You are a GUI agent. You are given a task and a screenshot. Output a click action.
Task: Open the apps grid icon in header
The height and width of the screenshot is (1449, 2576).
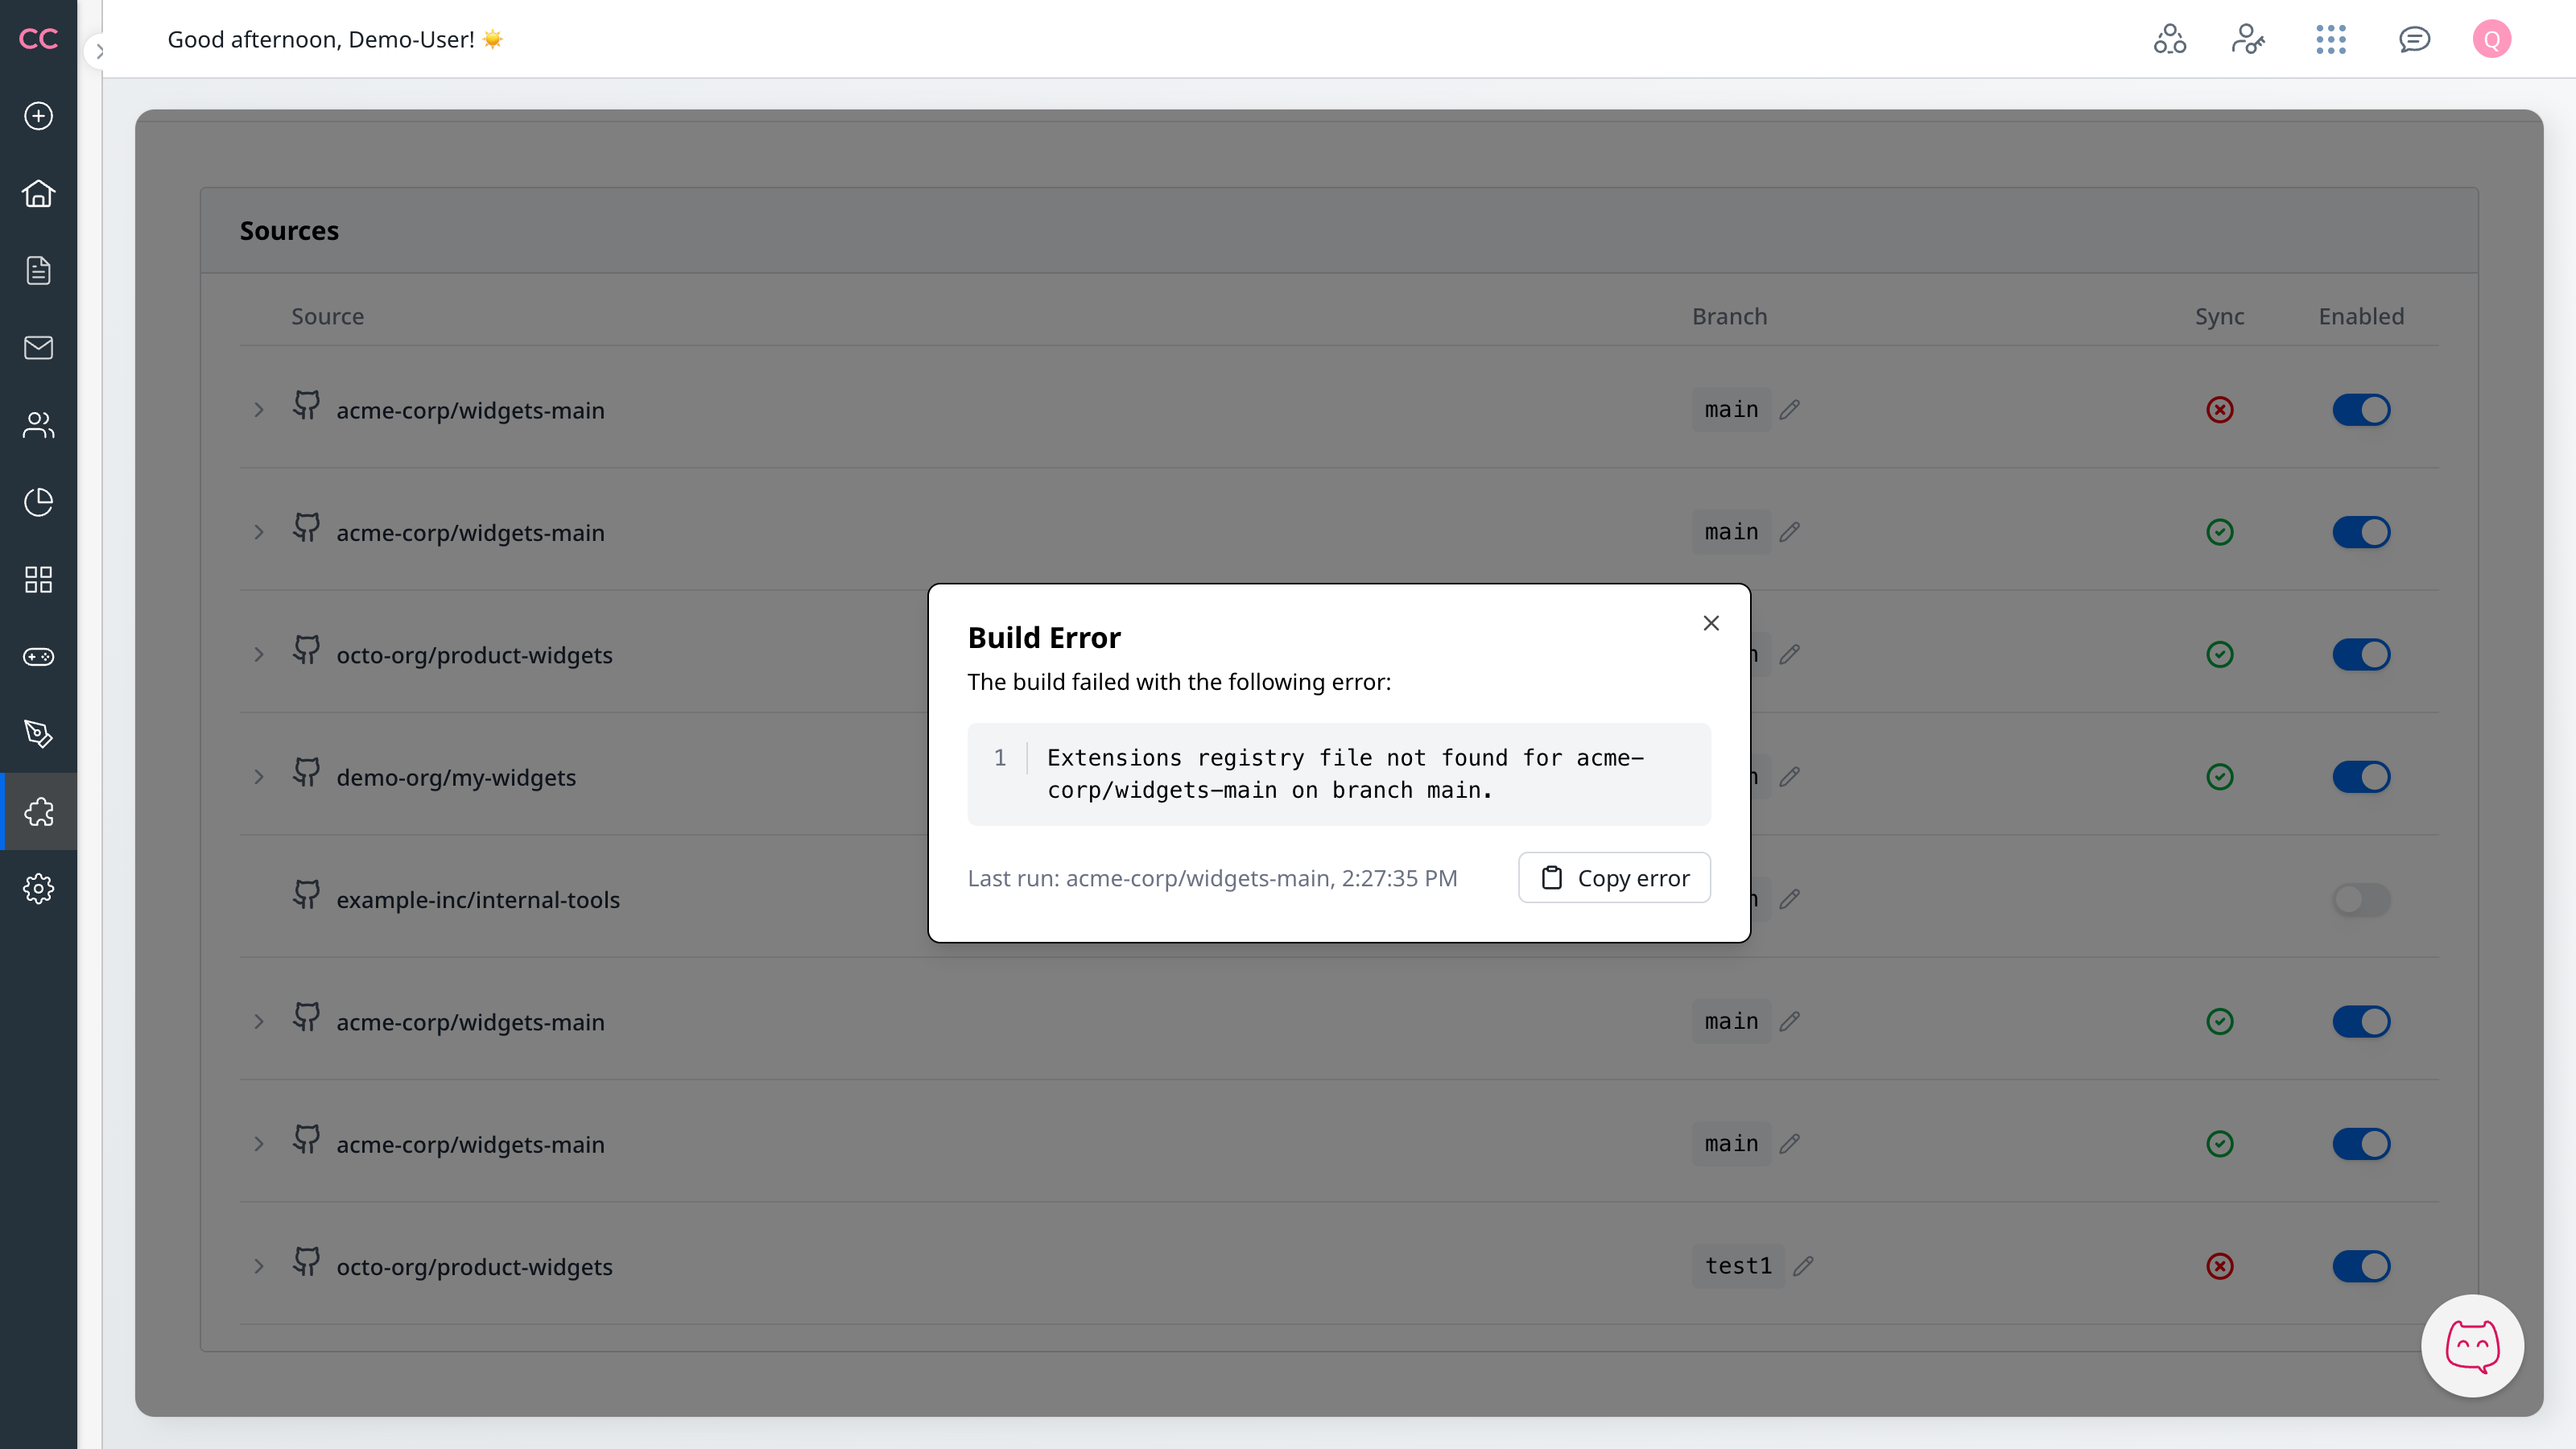tap(2330, 40)
